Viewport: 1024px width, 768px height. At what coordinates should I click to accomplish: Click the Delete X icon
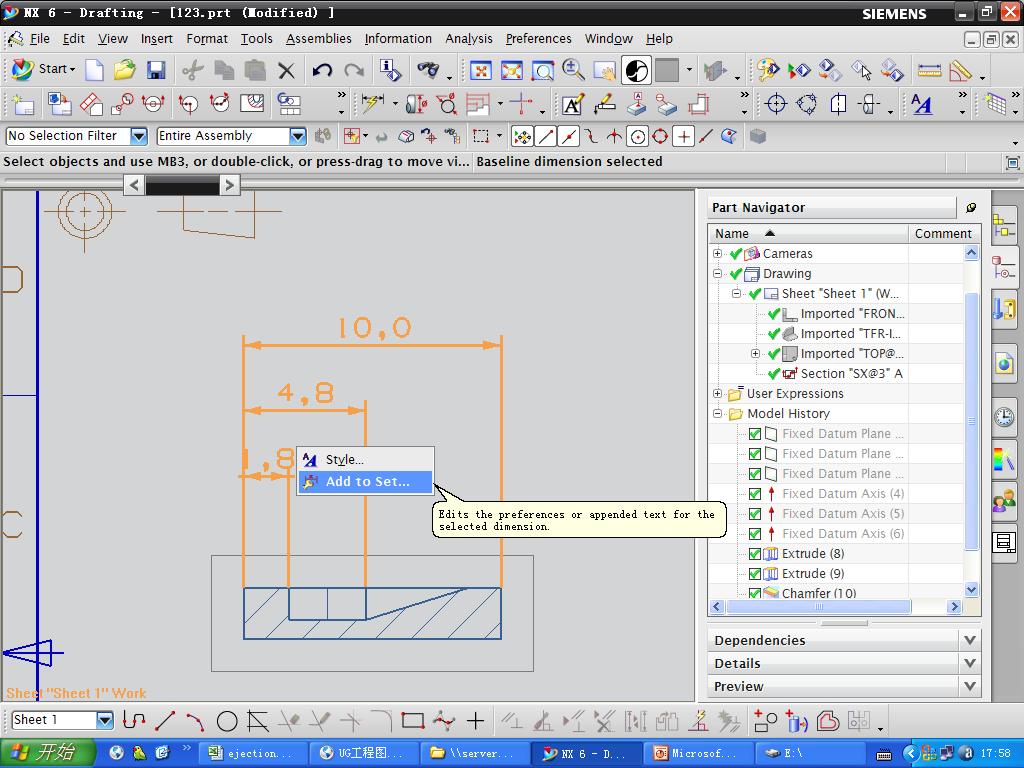287,70
